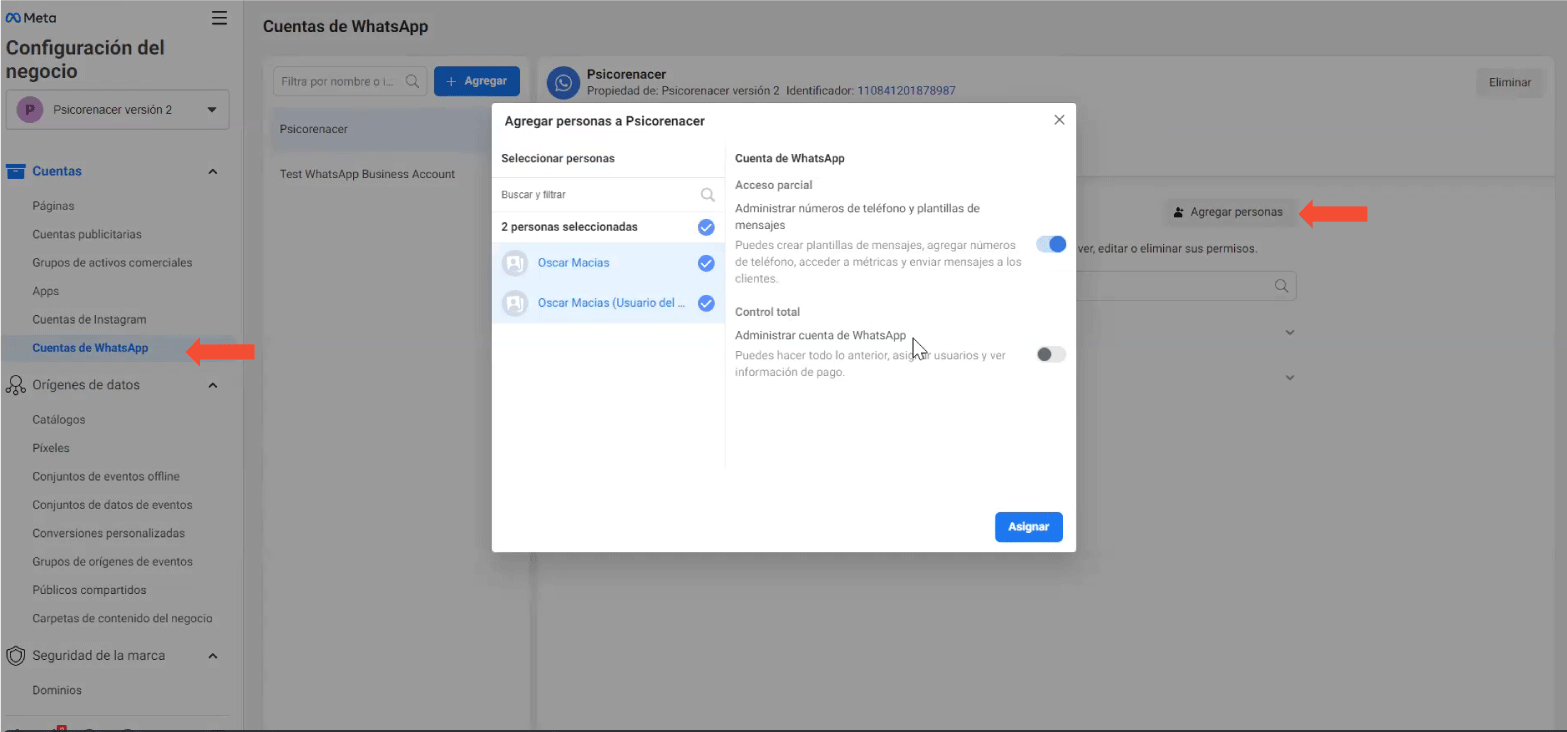
Task: Close the Agregar personas dialog
Action: (x=1059, y=120)
